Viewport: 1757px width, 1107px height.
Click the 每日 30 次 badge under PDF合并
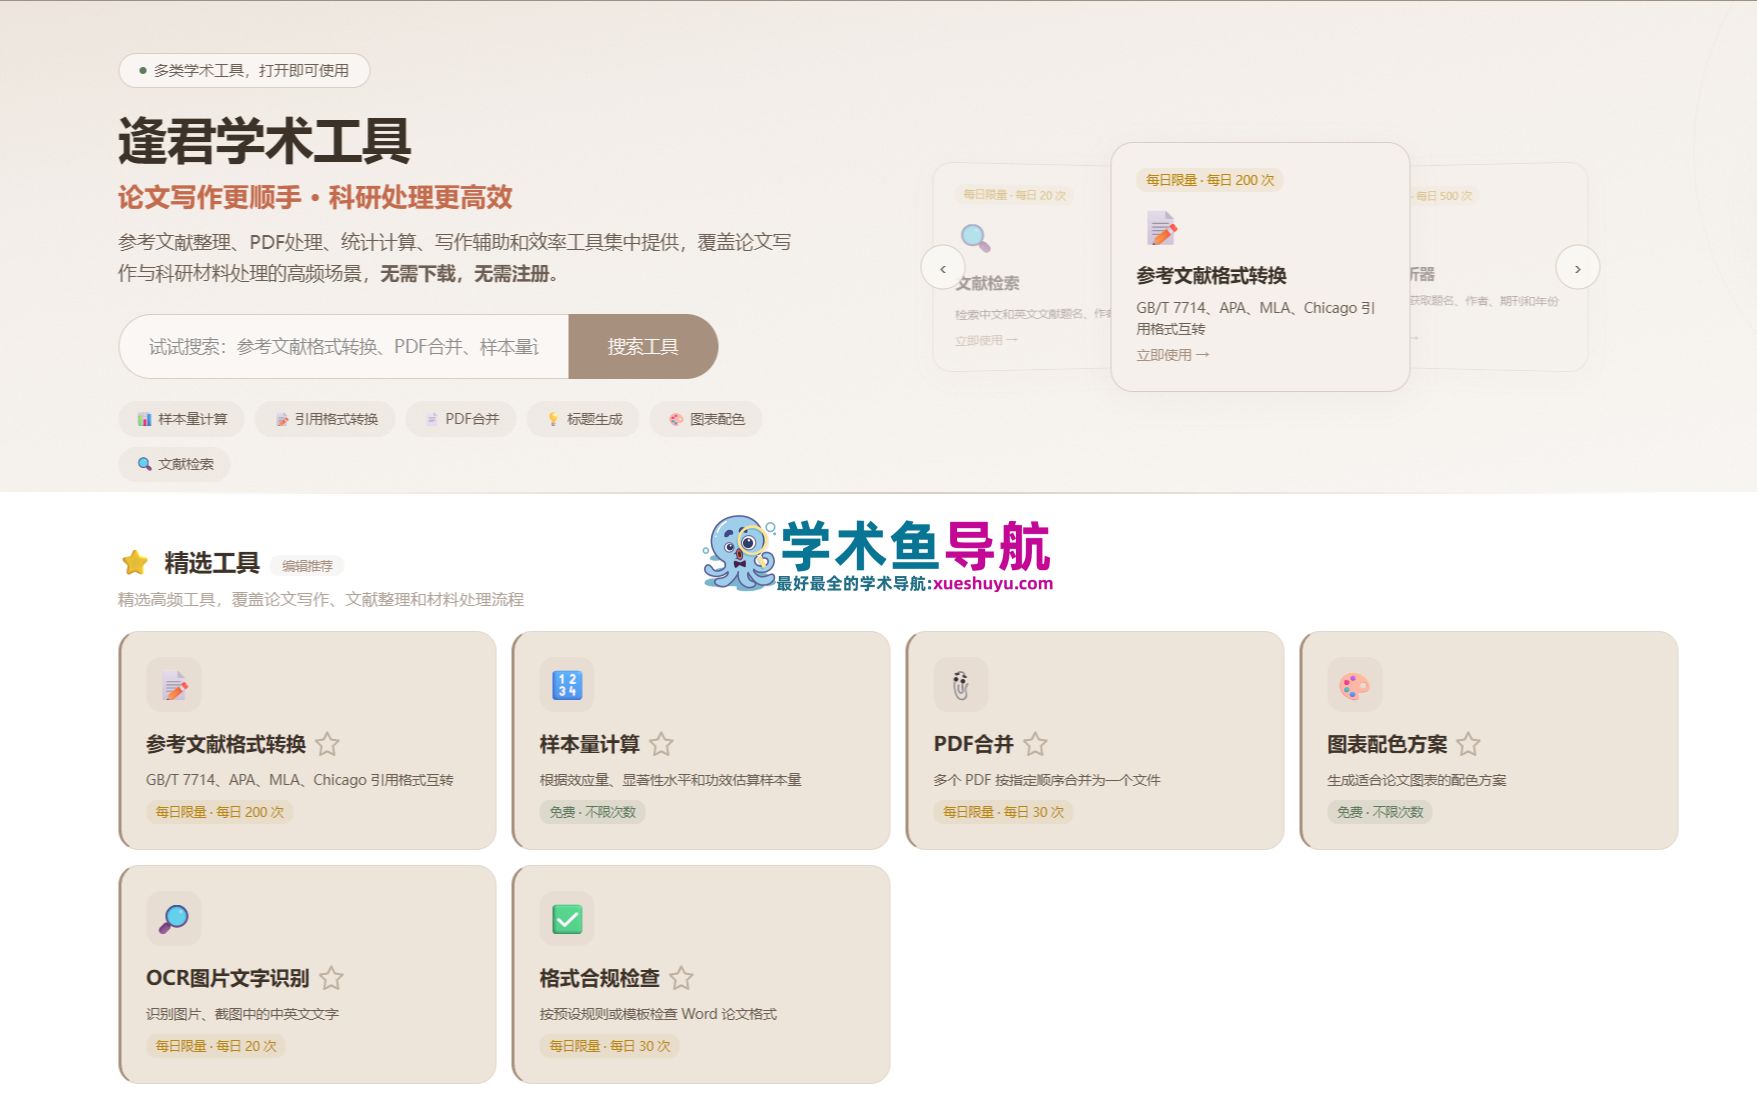(1004, 812)
